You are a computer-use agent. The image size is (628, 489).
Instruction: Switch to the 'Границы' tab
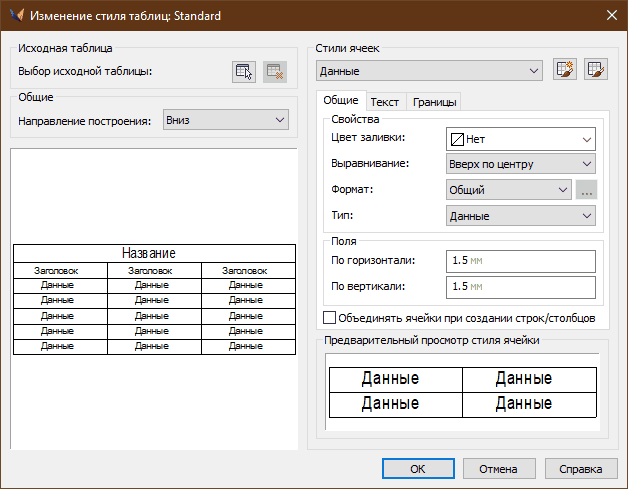click(434, 102)
